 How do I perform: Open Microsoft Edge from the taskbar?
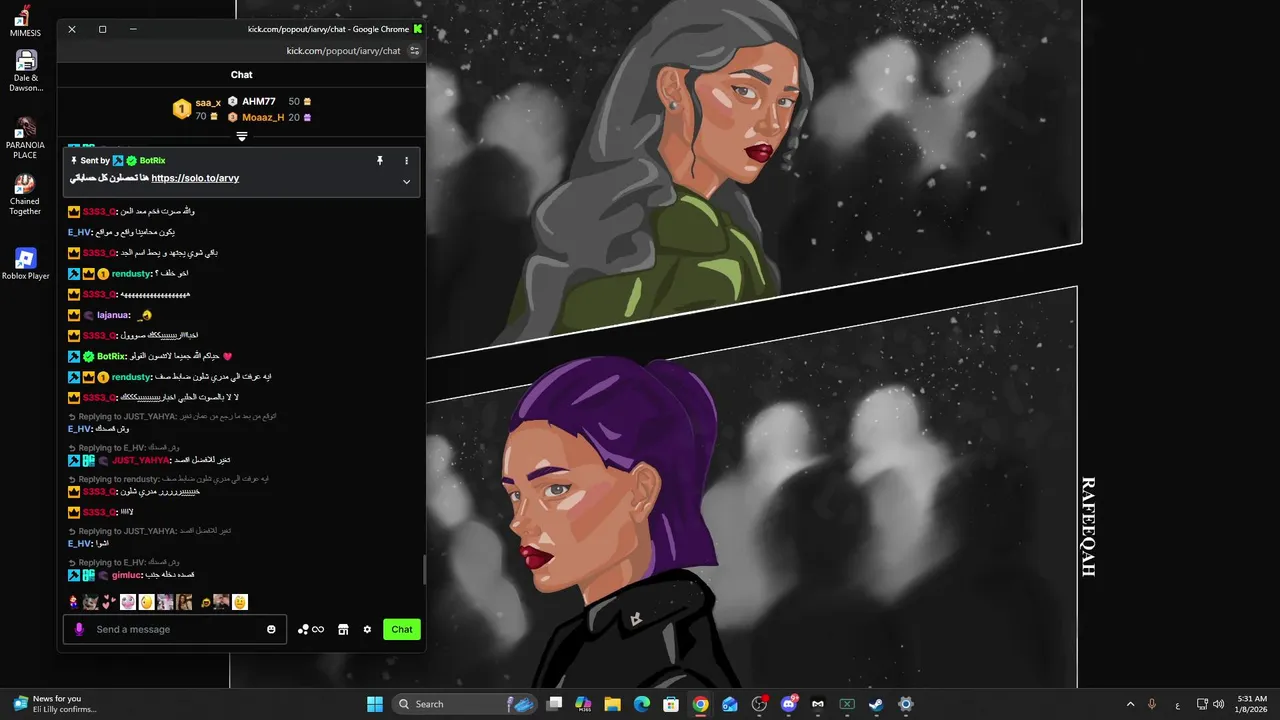[x=642, y=704]
